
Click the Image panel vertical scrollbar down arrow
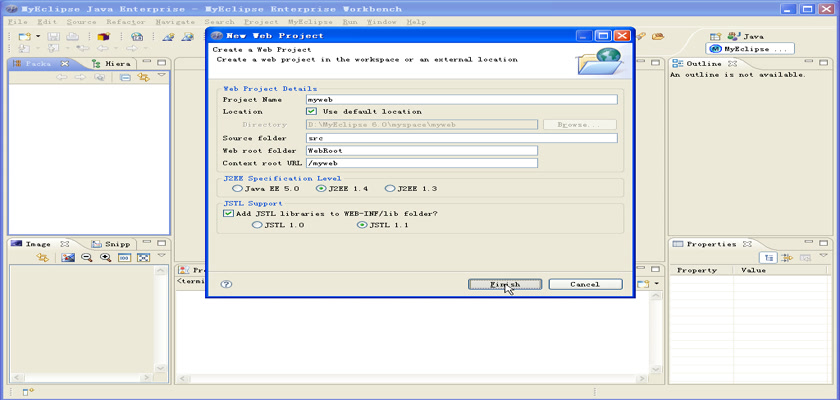point(161,368)
